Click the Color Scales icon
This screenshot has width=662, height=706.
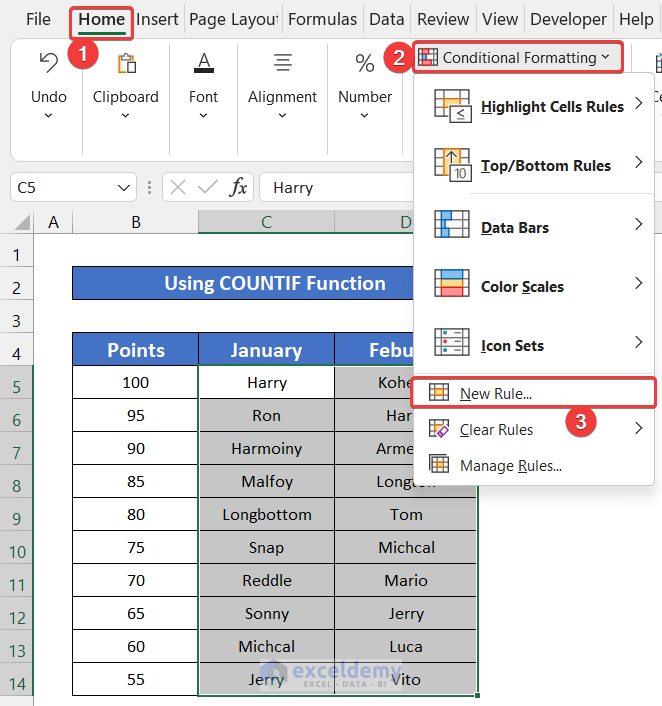(452, 283)
